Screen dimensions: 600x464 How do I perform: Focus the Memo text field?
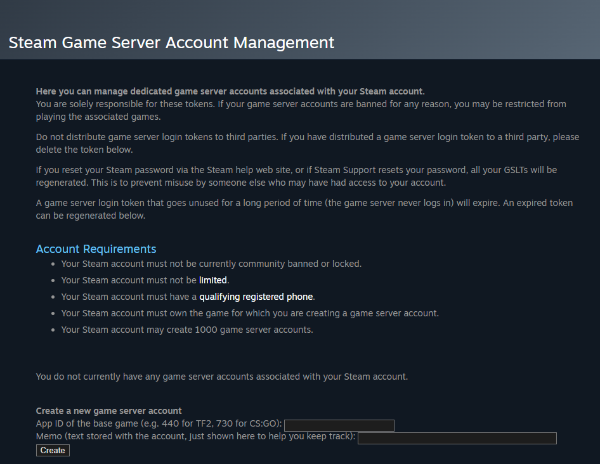(457, 438)
